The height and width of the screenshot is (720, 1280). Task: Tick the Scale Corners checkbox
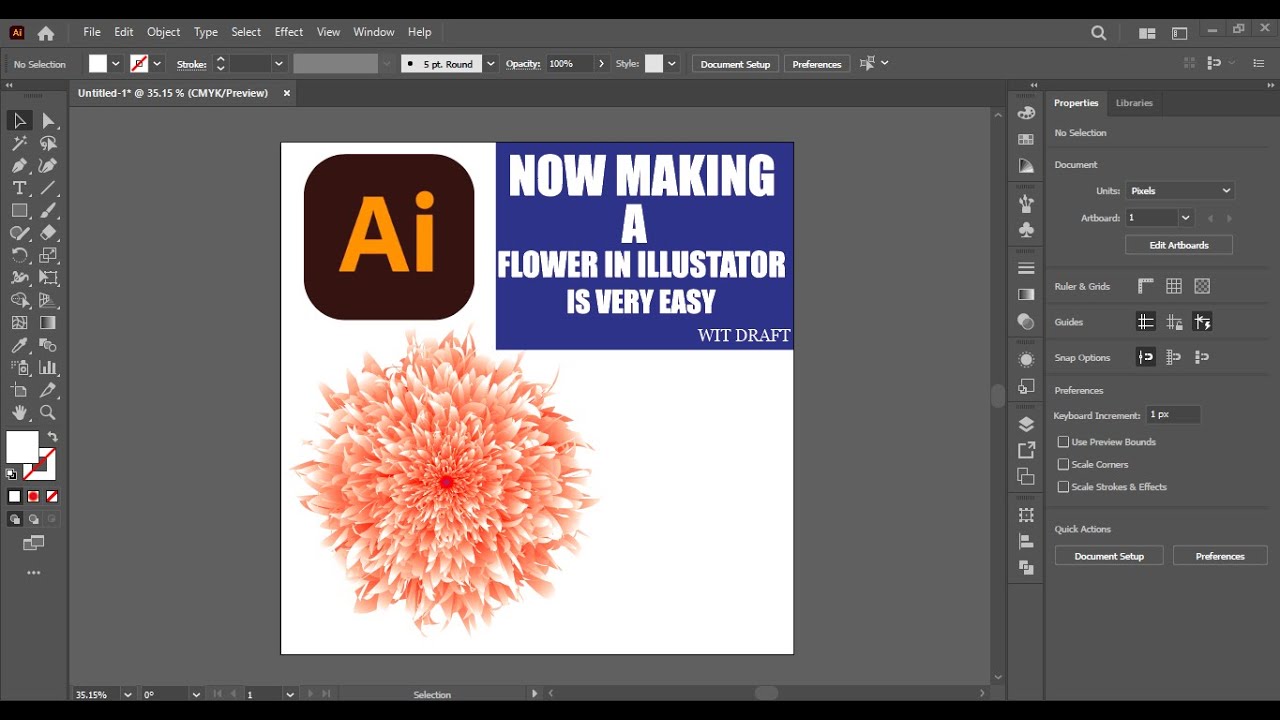[1063, 465]
